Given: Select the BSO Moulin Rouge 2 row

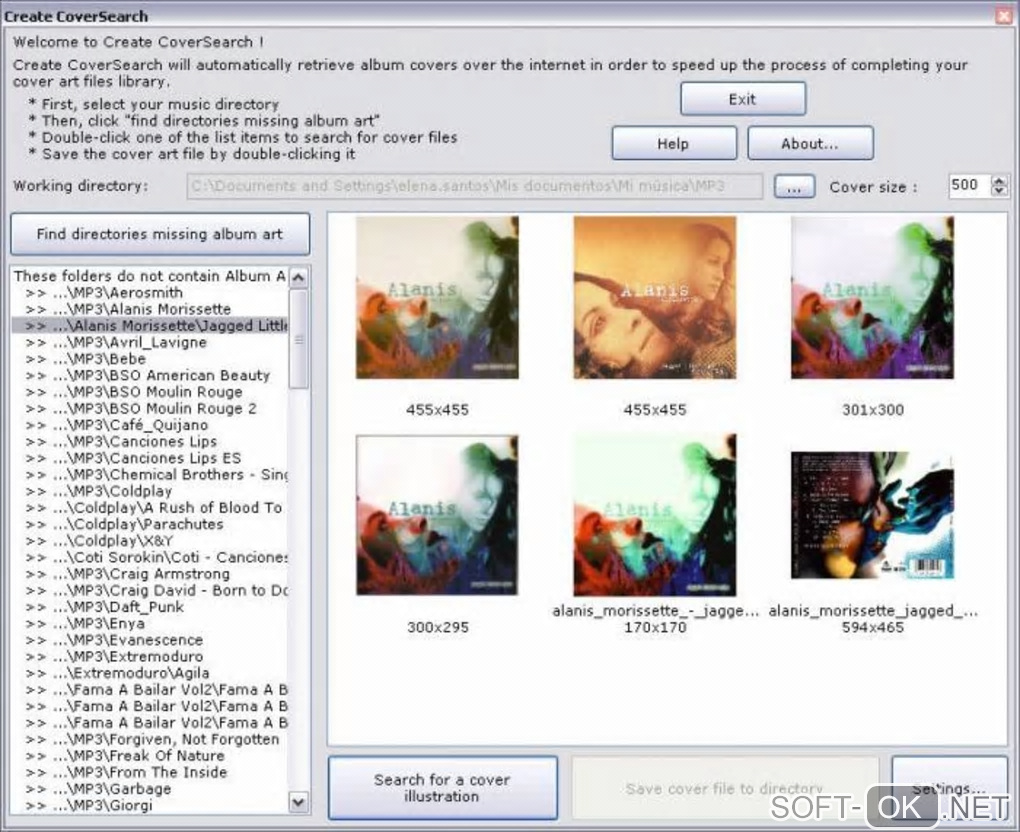Looking at the screenshot, I should point(150,409).
